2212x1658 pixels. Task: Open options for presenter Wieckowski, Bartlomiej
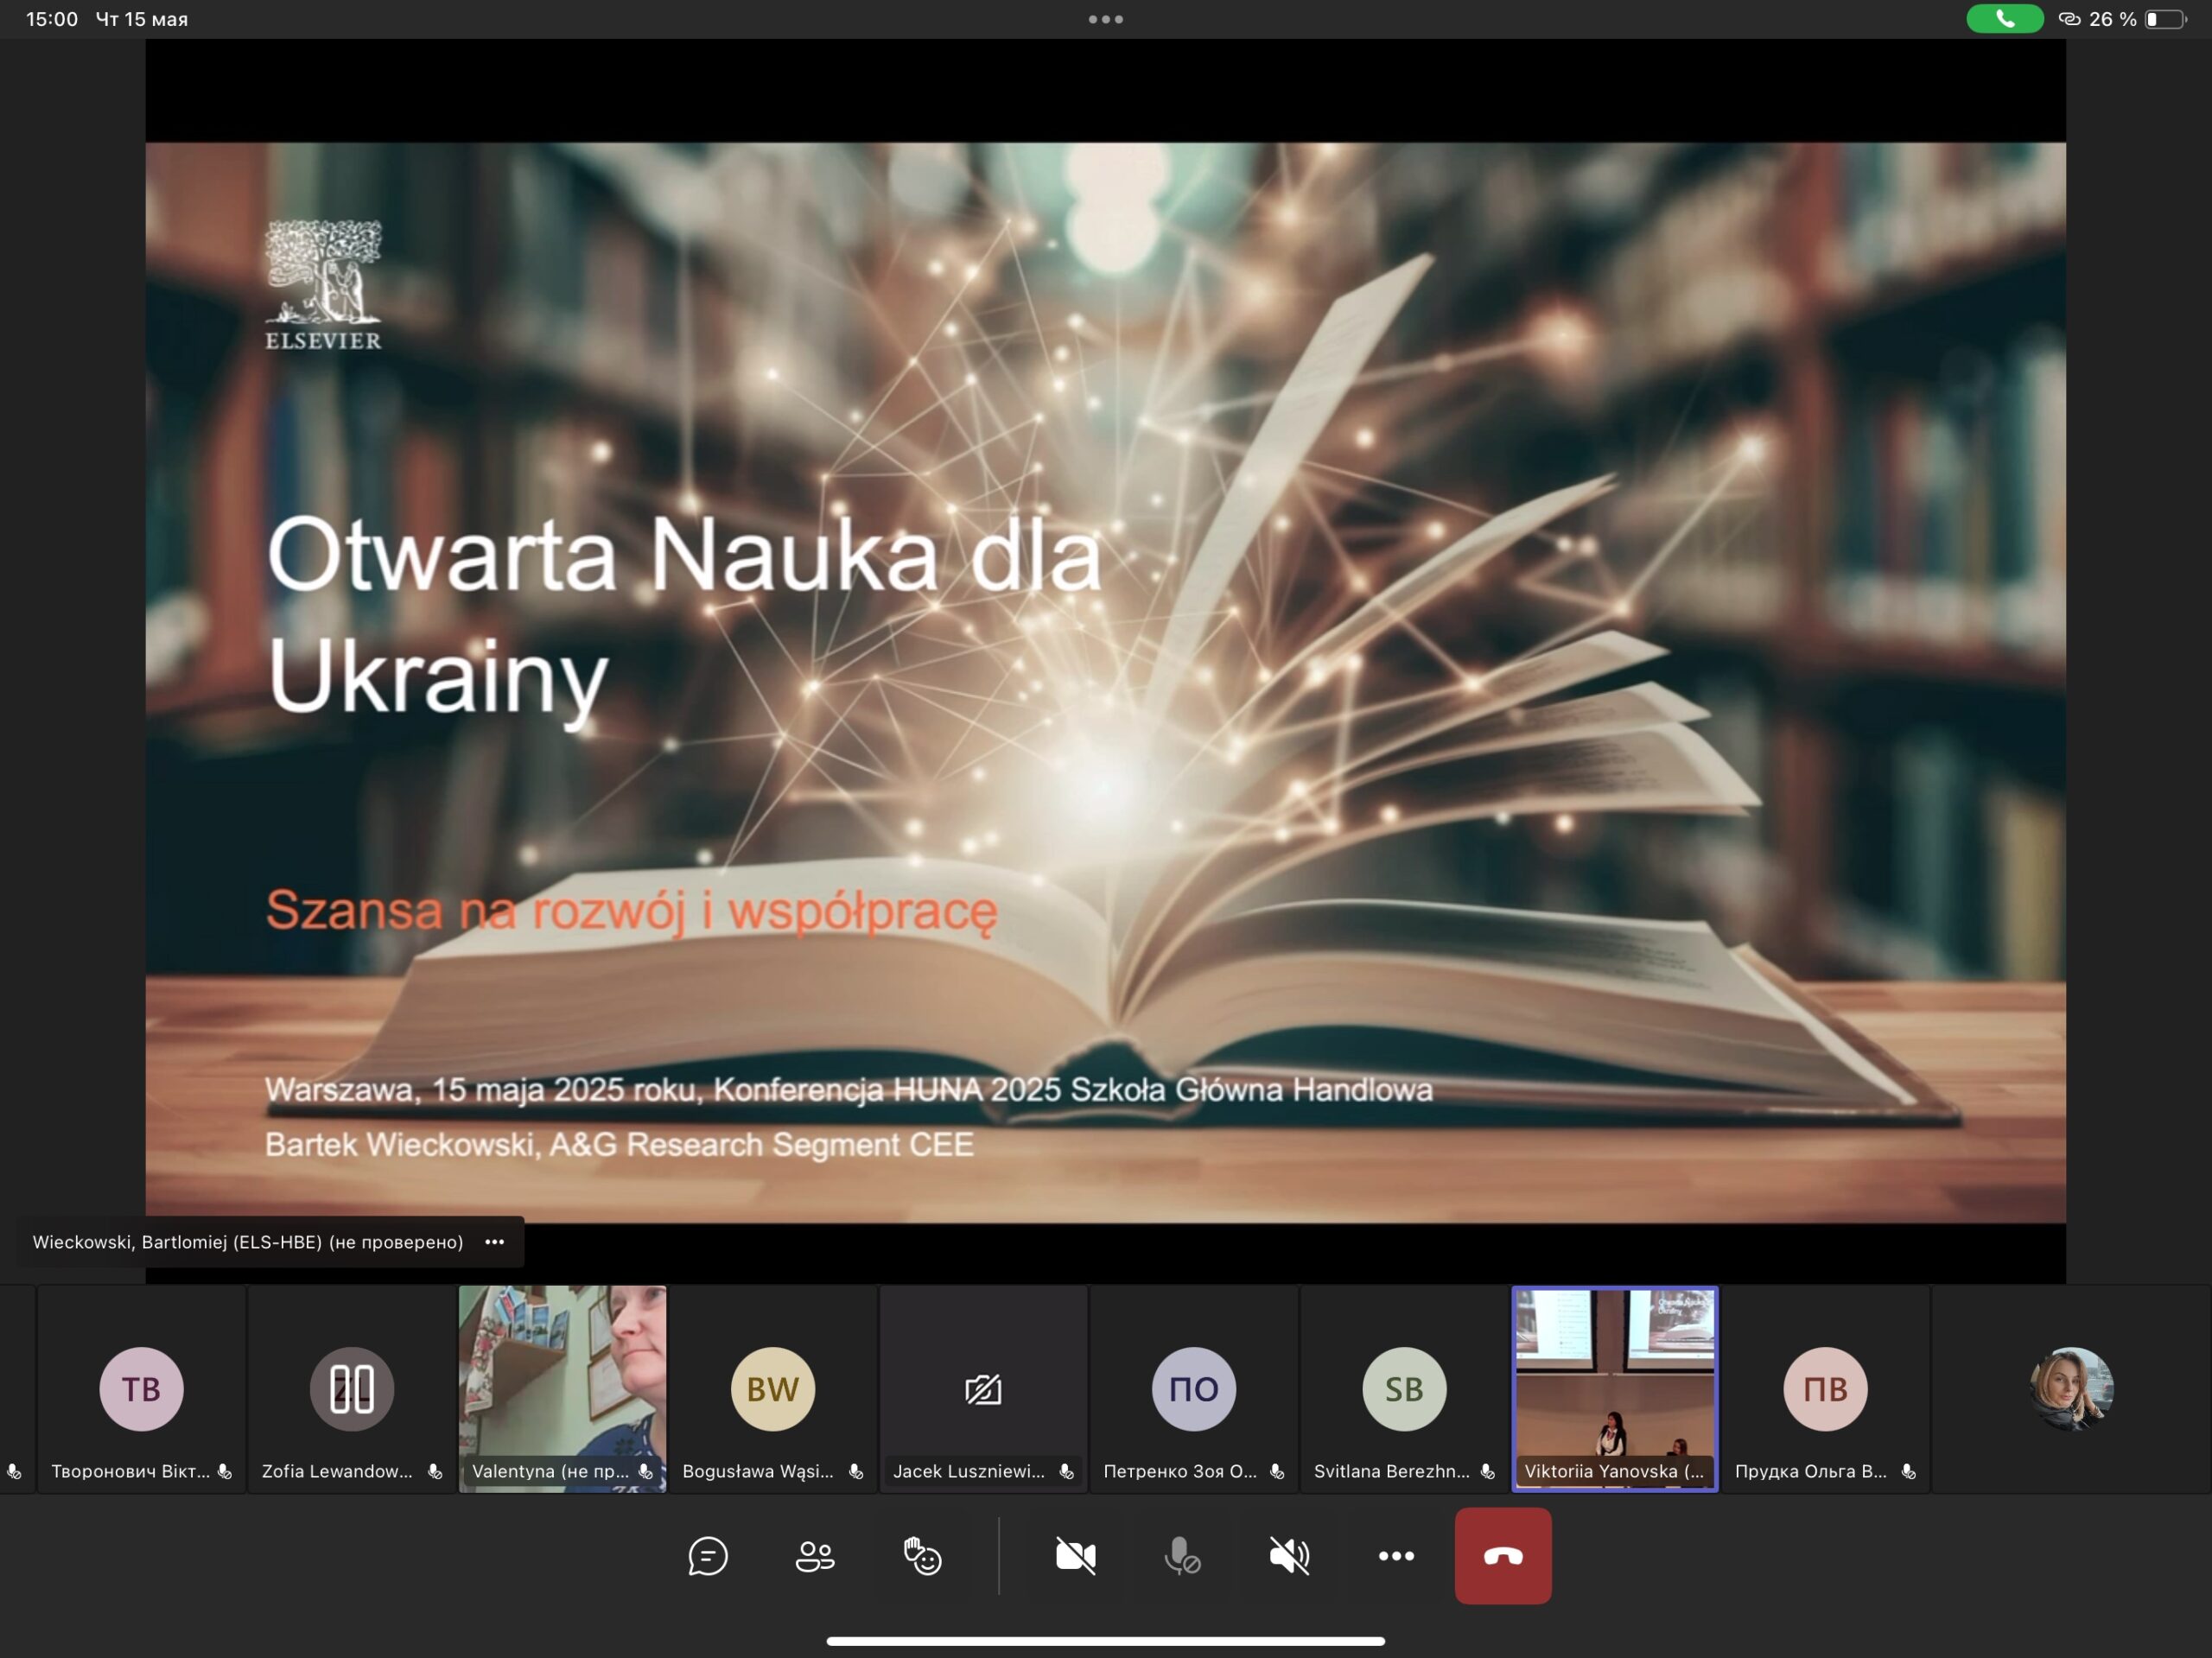tap(494, 1241)
